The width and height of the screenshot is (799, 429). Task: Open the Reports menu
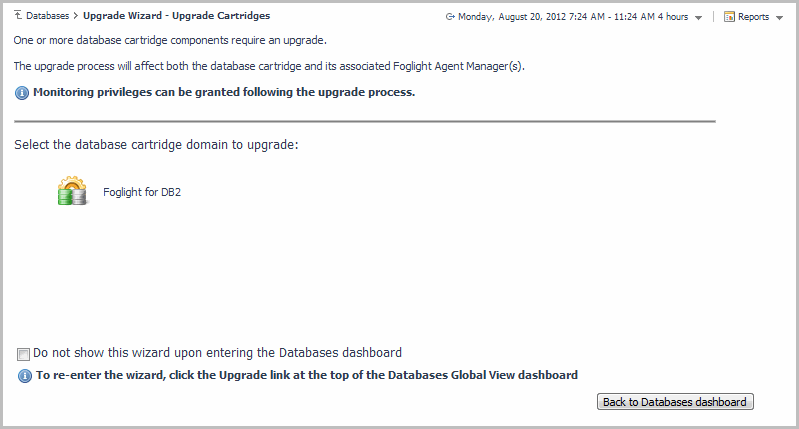tap(753, 17)
